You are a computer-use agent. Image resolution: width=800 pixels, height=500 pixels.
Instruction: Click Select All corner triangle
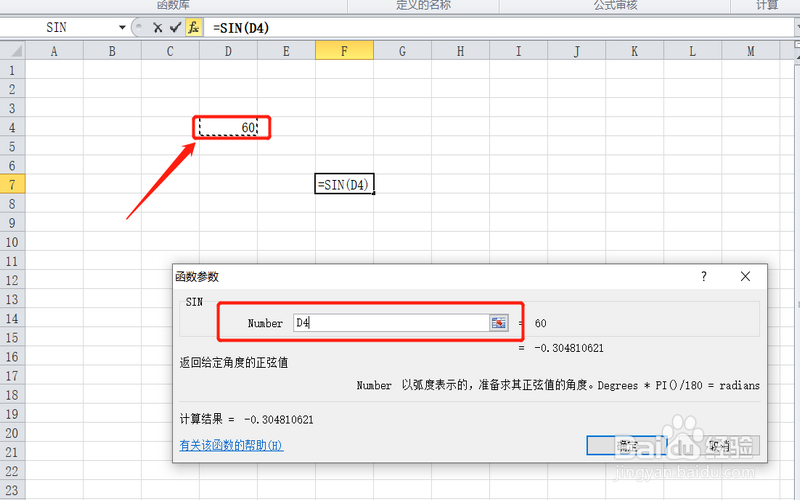coord(13,51)
